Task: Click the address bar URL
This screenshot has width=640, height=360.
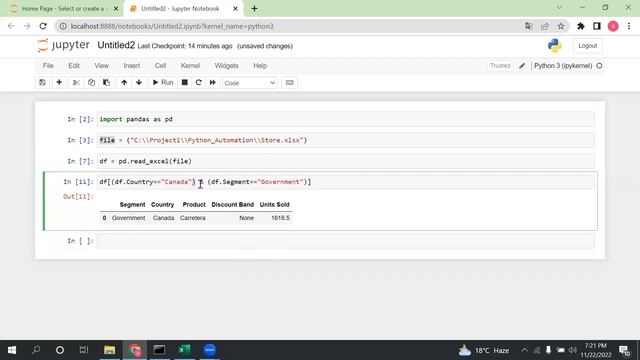Action: 171,26
